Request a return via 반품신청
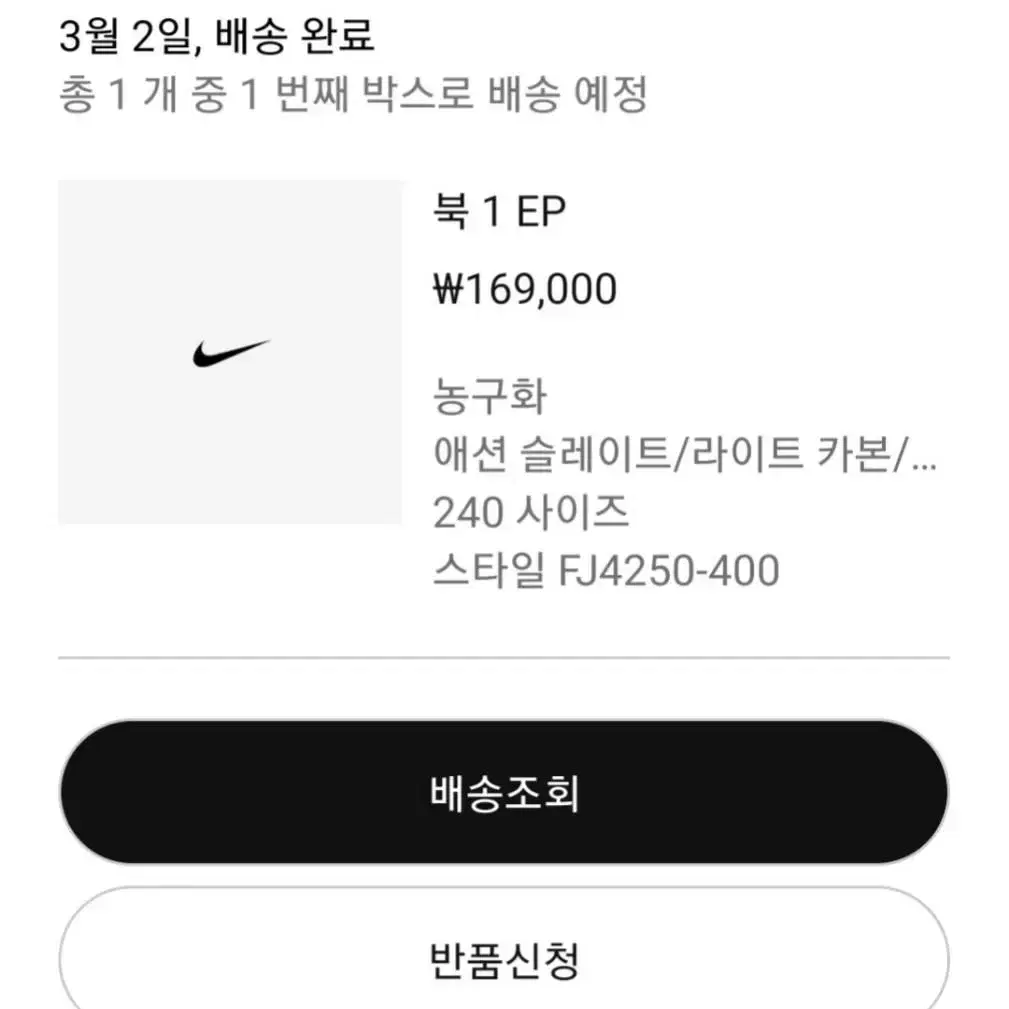This screenshot has height=1009, width=1009. [504, 959]
